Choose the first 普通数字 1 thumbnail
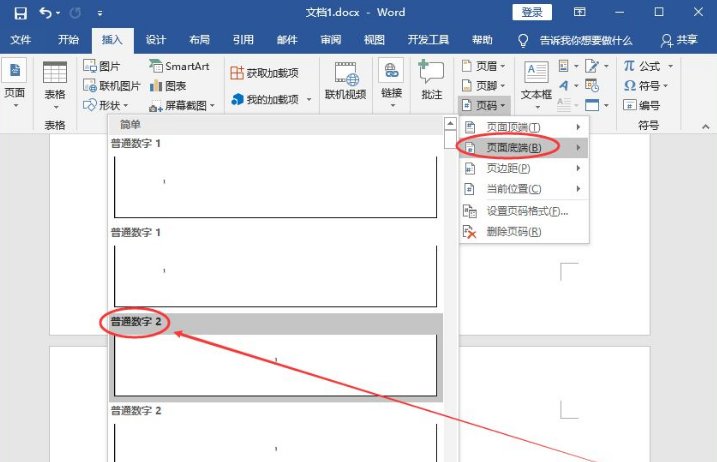 tap(275, 187)
